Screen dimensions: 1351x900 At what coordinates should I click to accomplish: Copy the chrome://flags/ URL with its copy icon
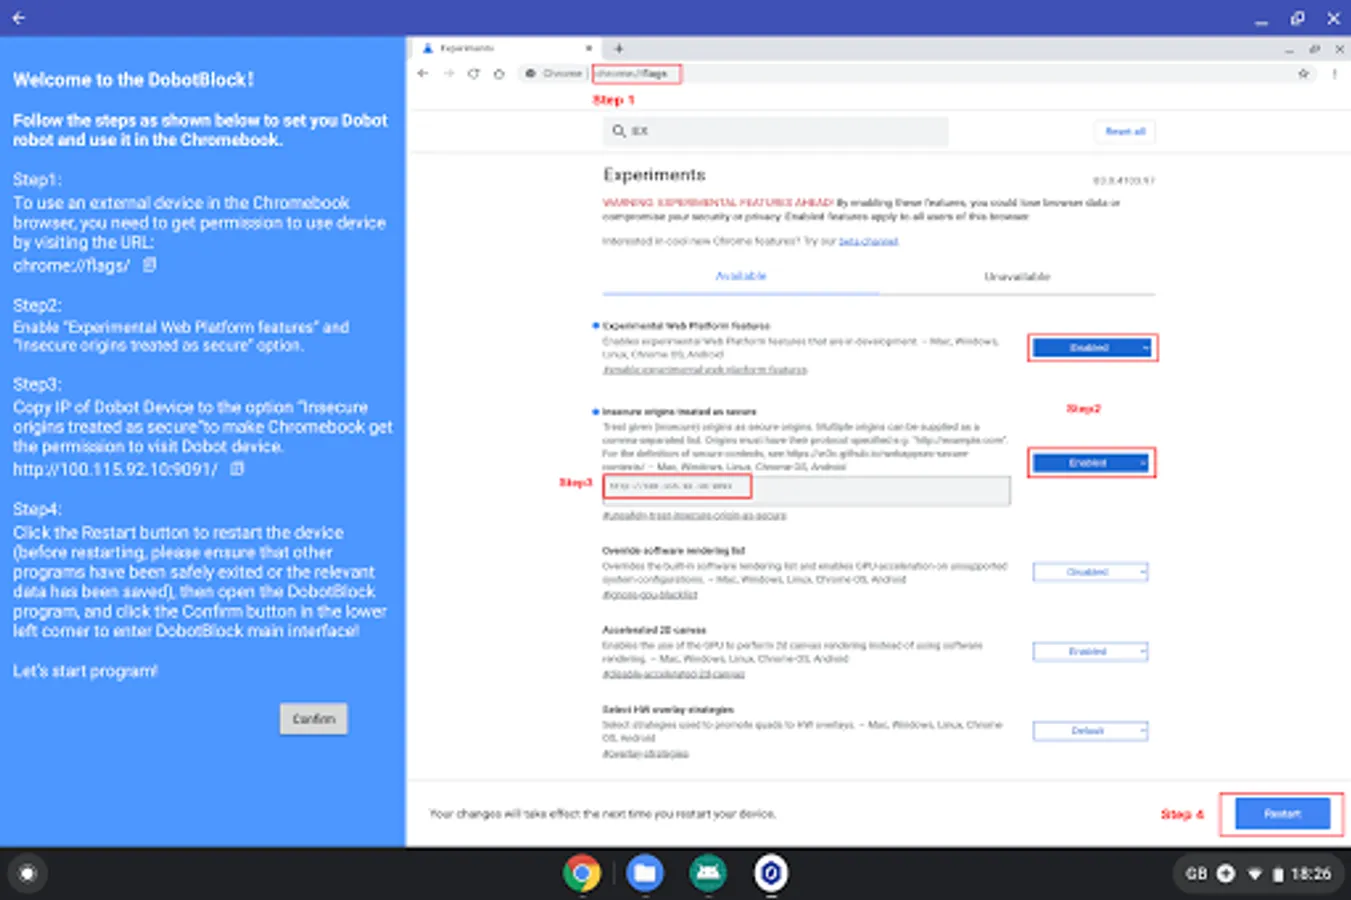(x=150, y=265)
